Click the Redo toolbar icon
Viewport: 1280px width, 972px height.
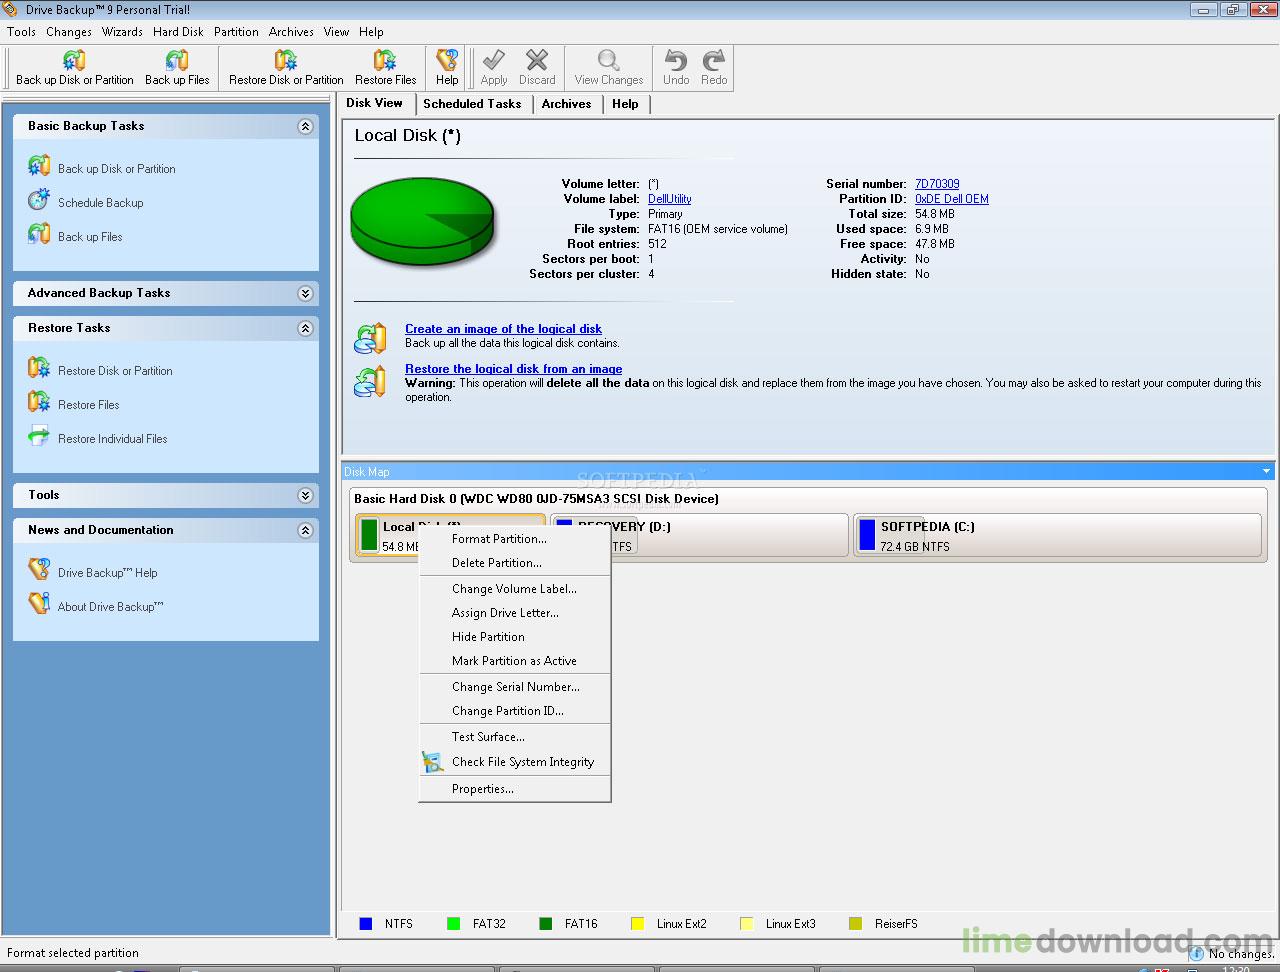[714, 60]
